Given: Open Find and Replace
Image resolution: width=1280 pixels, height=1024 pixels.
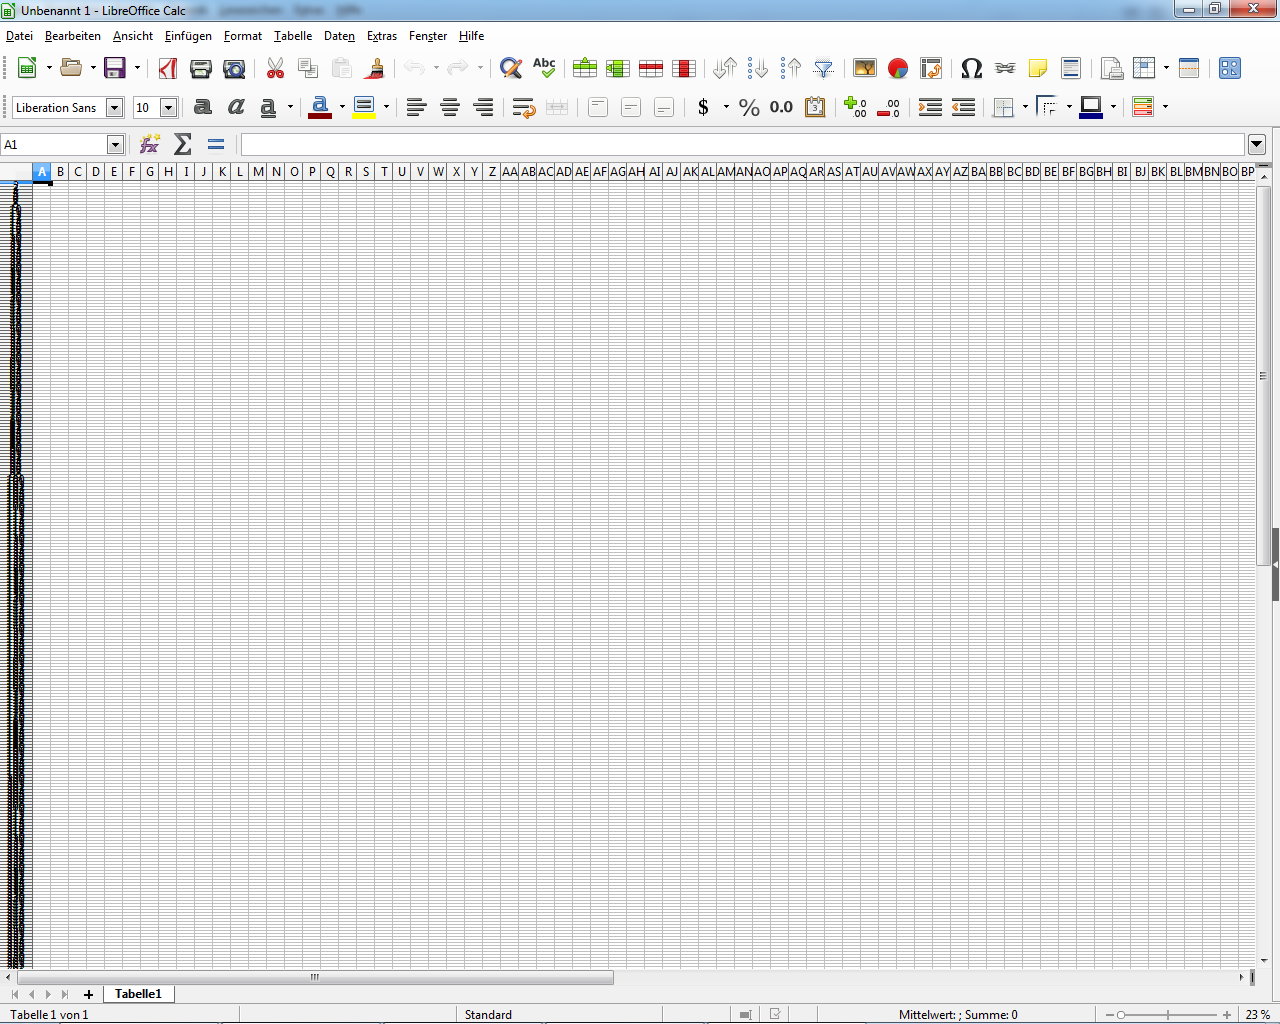Looking at the screenshot, I should point(511,68).
